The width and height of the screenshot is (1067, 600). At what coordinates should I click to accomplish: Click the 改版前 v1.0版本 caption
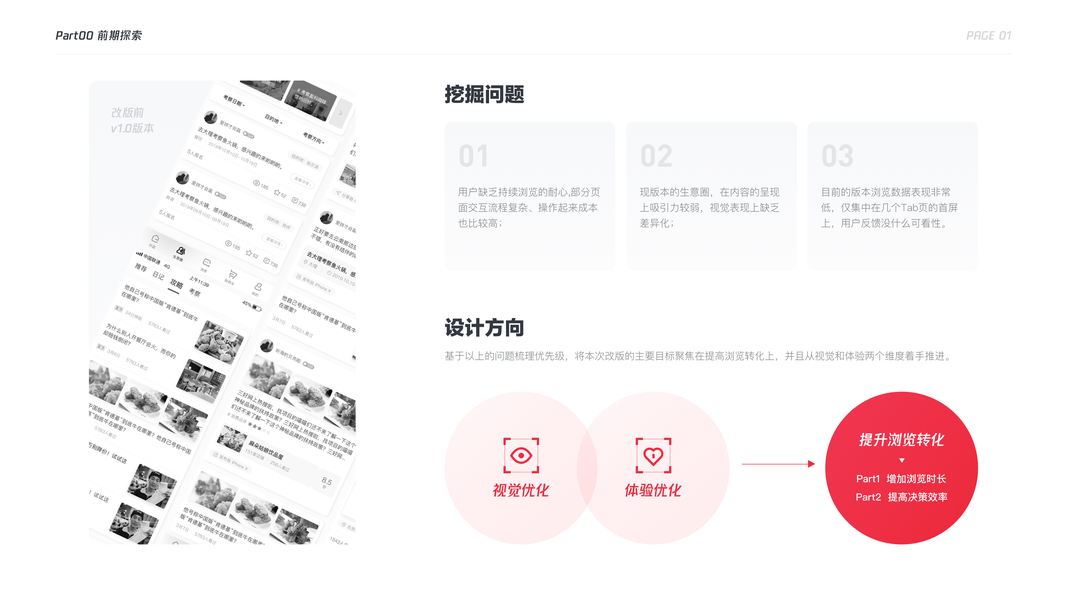click(x=132, y=120)
